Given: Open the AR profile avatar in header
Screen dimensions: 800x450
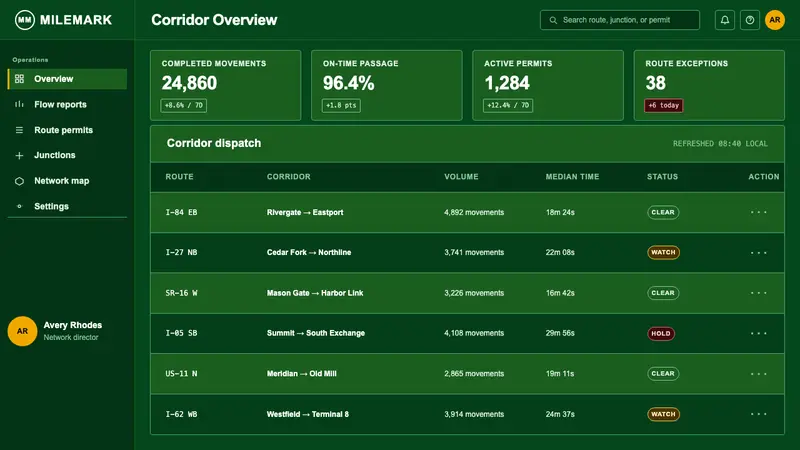Looking at the screenshot, I should pos(775,20).
